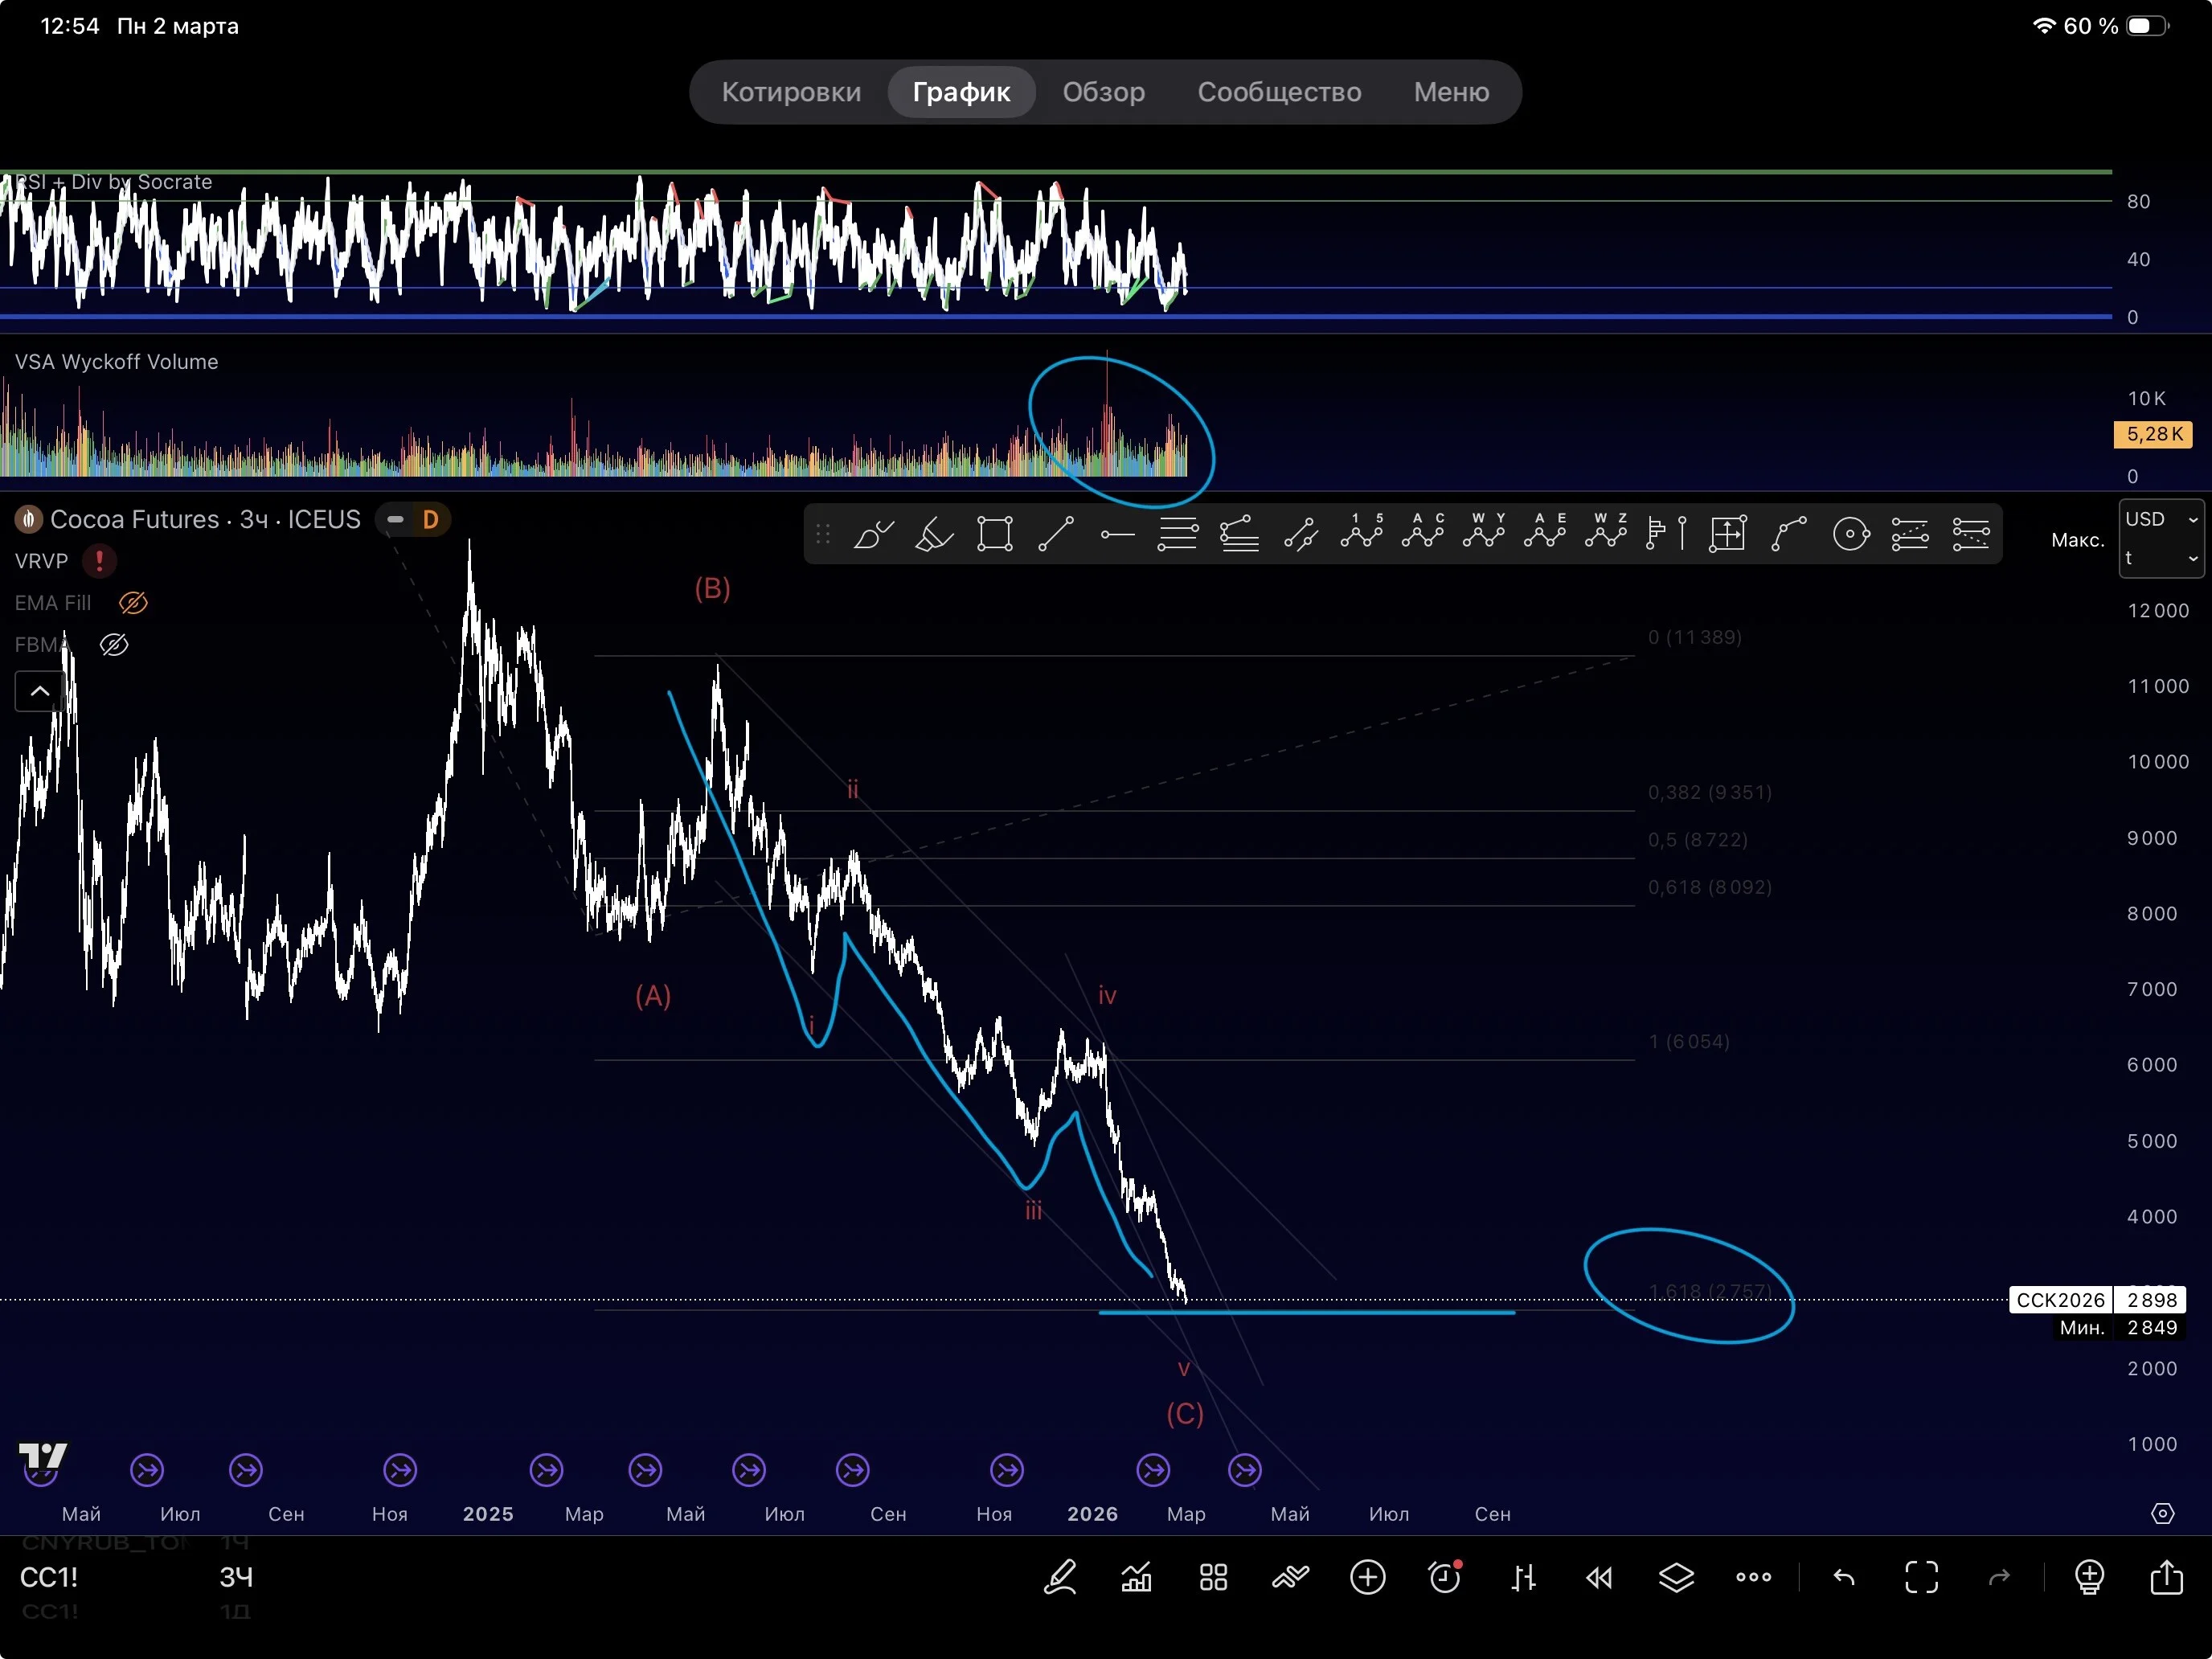Open the object tree layers icon
This screenshot has width=2212, height=1659.
click(x=1676, y=1578)
